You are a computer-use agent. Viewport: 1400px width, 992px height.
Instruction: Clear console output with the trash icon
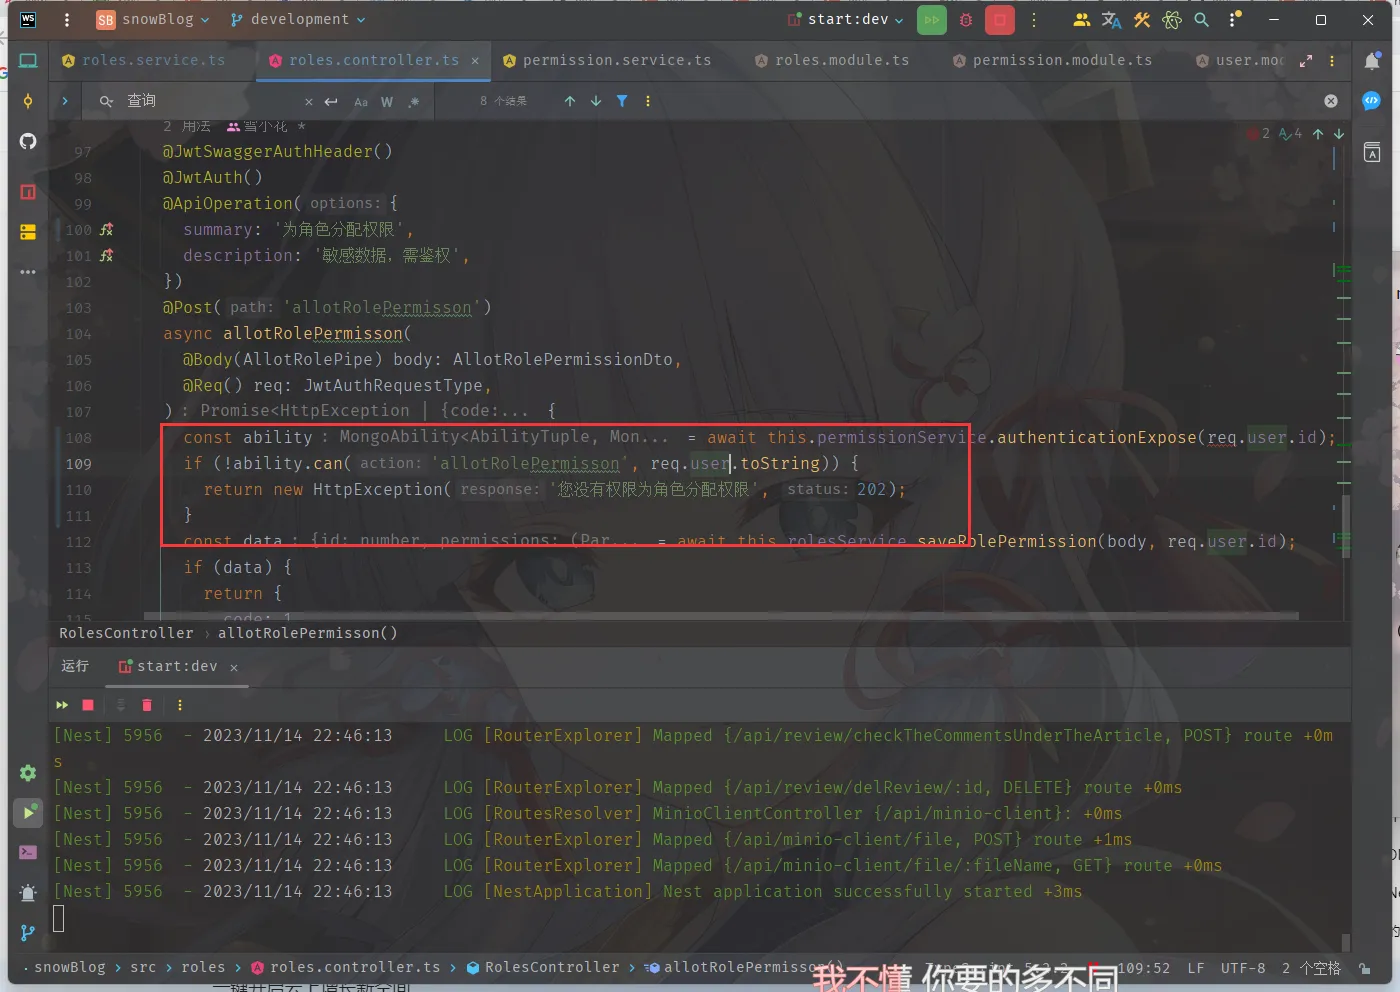147,705
